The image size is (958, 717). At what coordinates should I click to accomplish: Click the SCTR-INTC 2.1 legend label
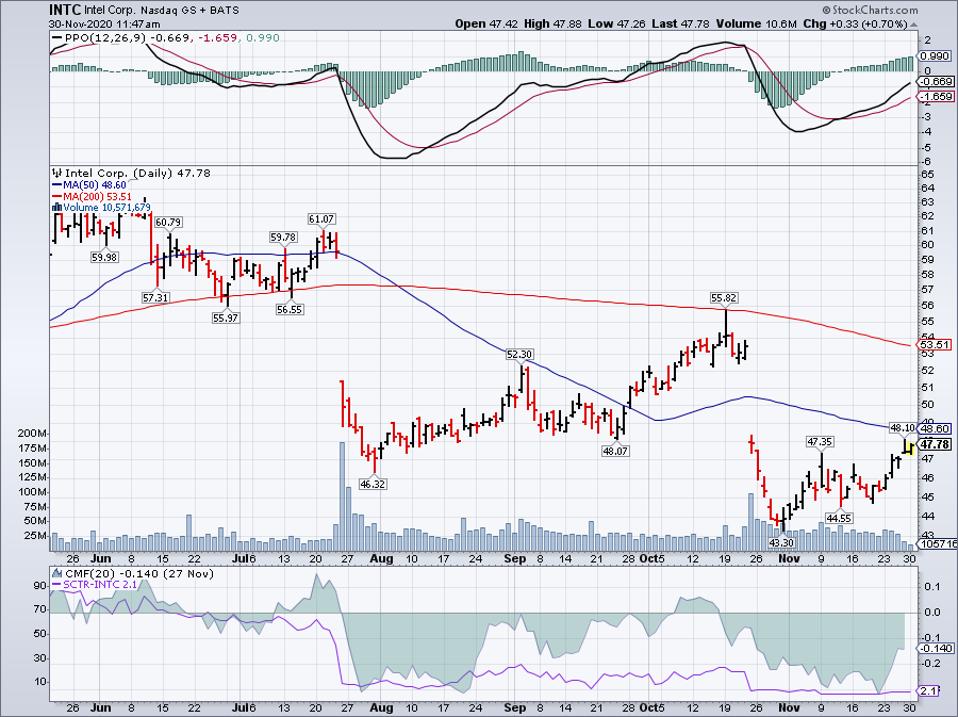(96, 584)
